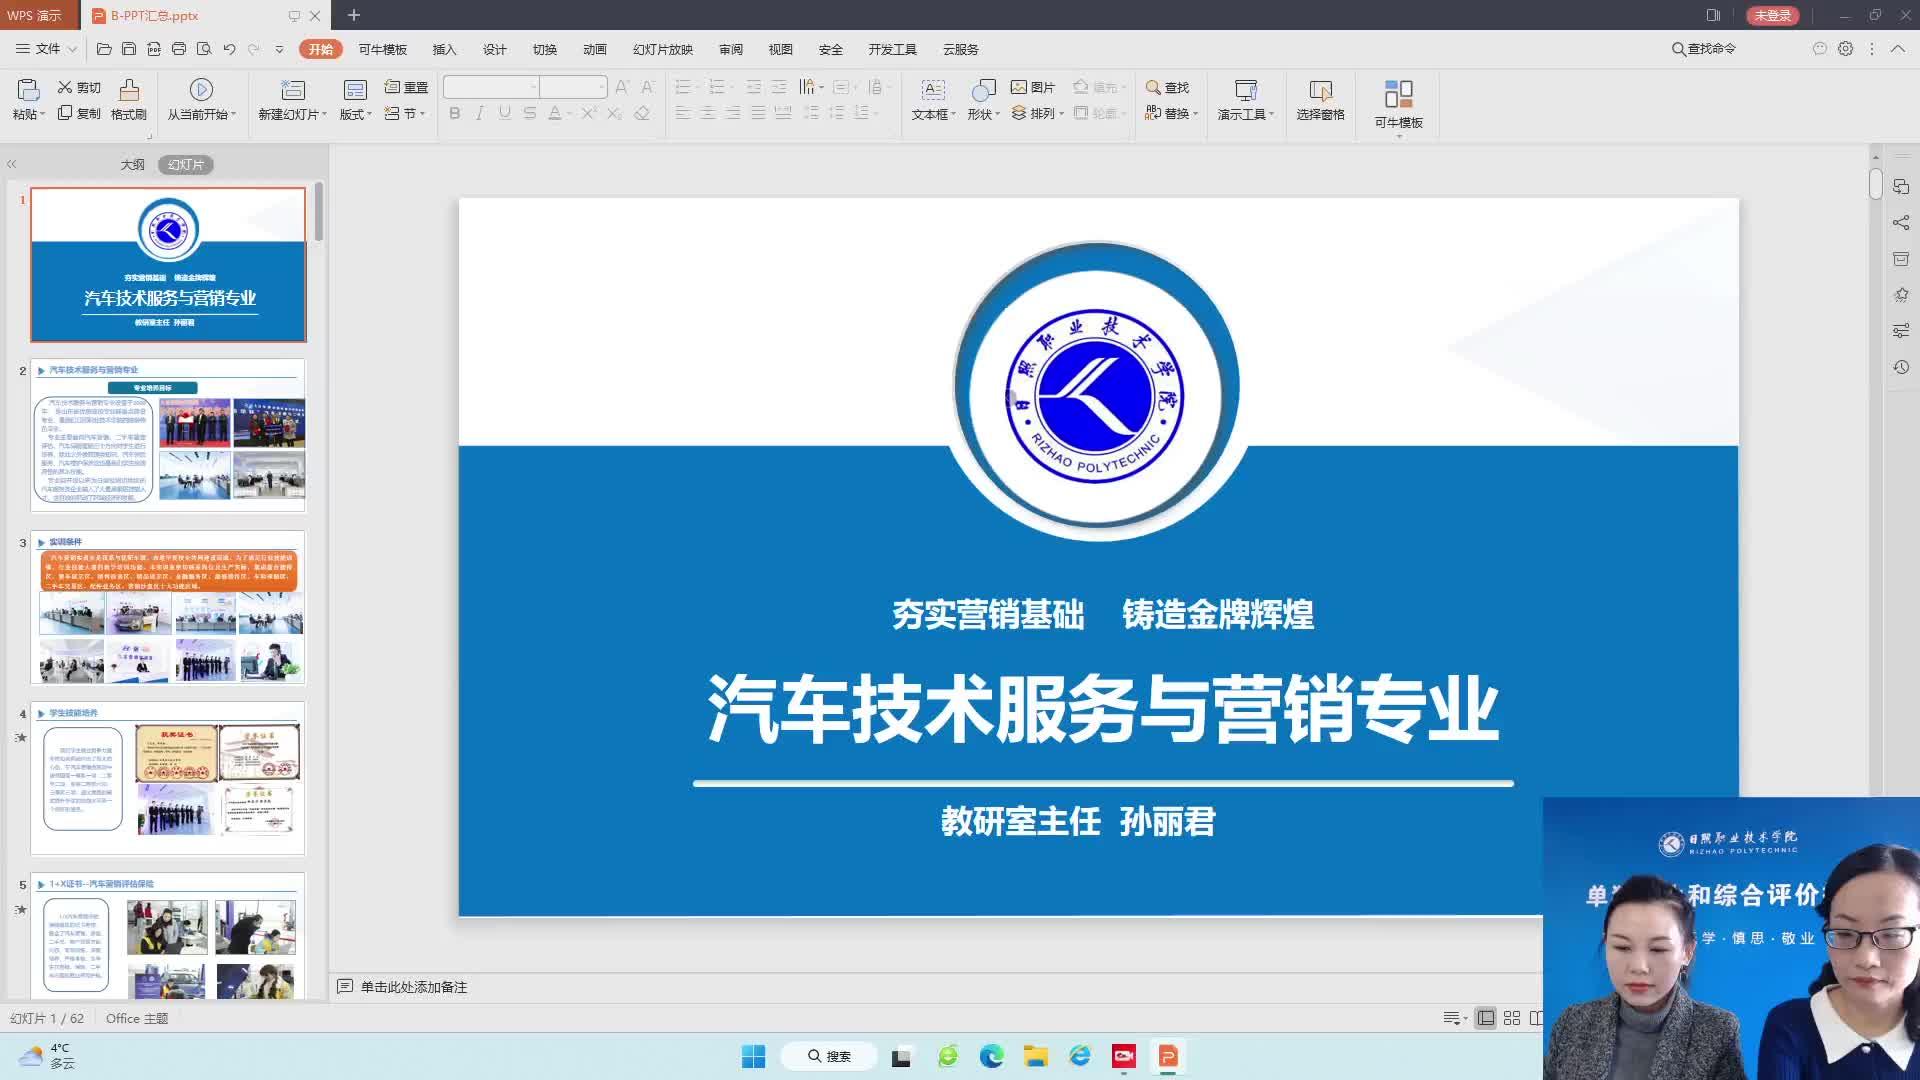Click the 新建幻灯片 new slide icon
The height and width of the screenshot is (1080, 1920).
pyautogui.click(x=292, y=90)
